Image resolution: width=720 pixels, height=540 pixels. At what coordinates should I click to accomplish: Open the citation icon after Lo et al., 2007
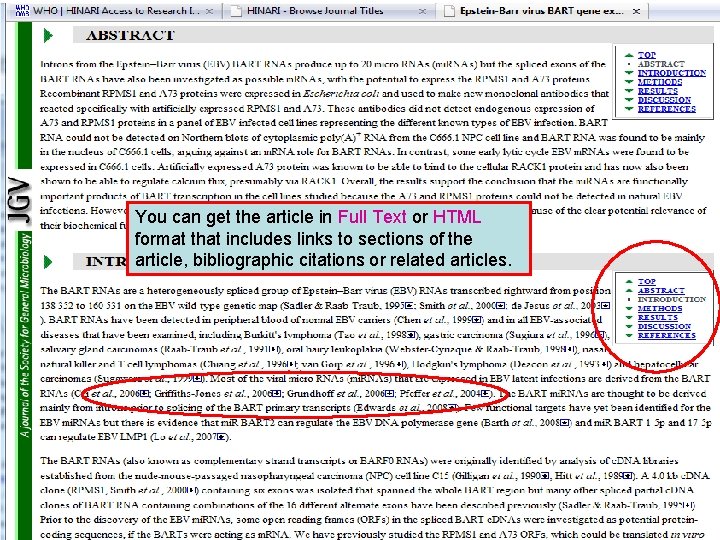[x=221, y=437]
